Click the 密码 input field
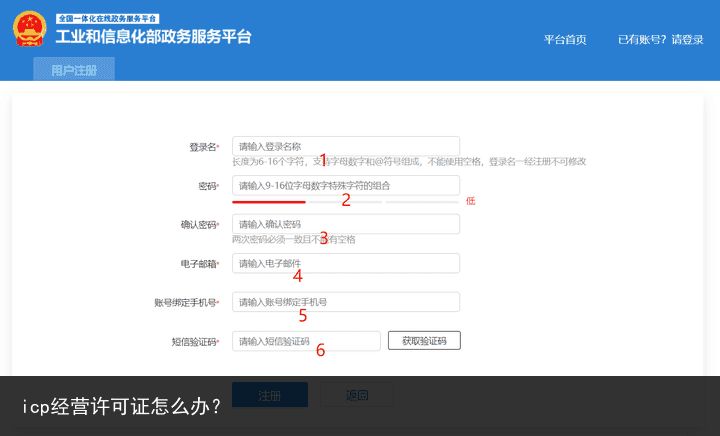 (x=346, y=185)
